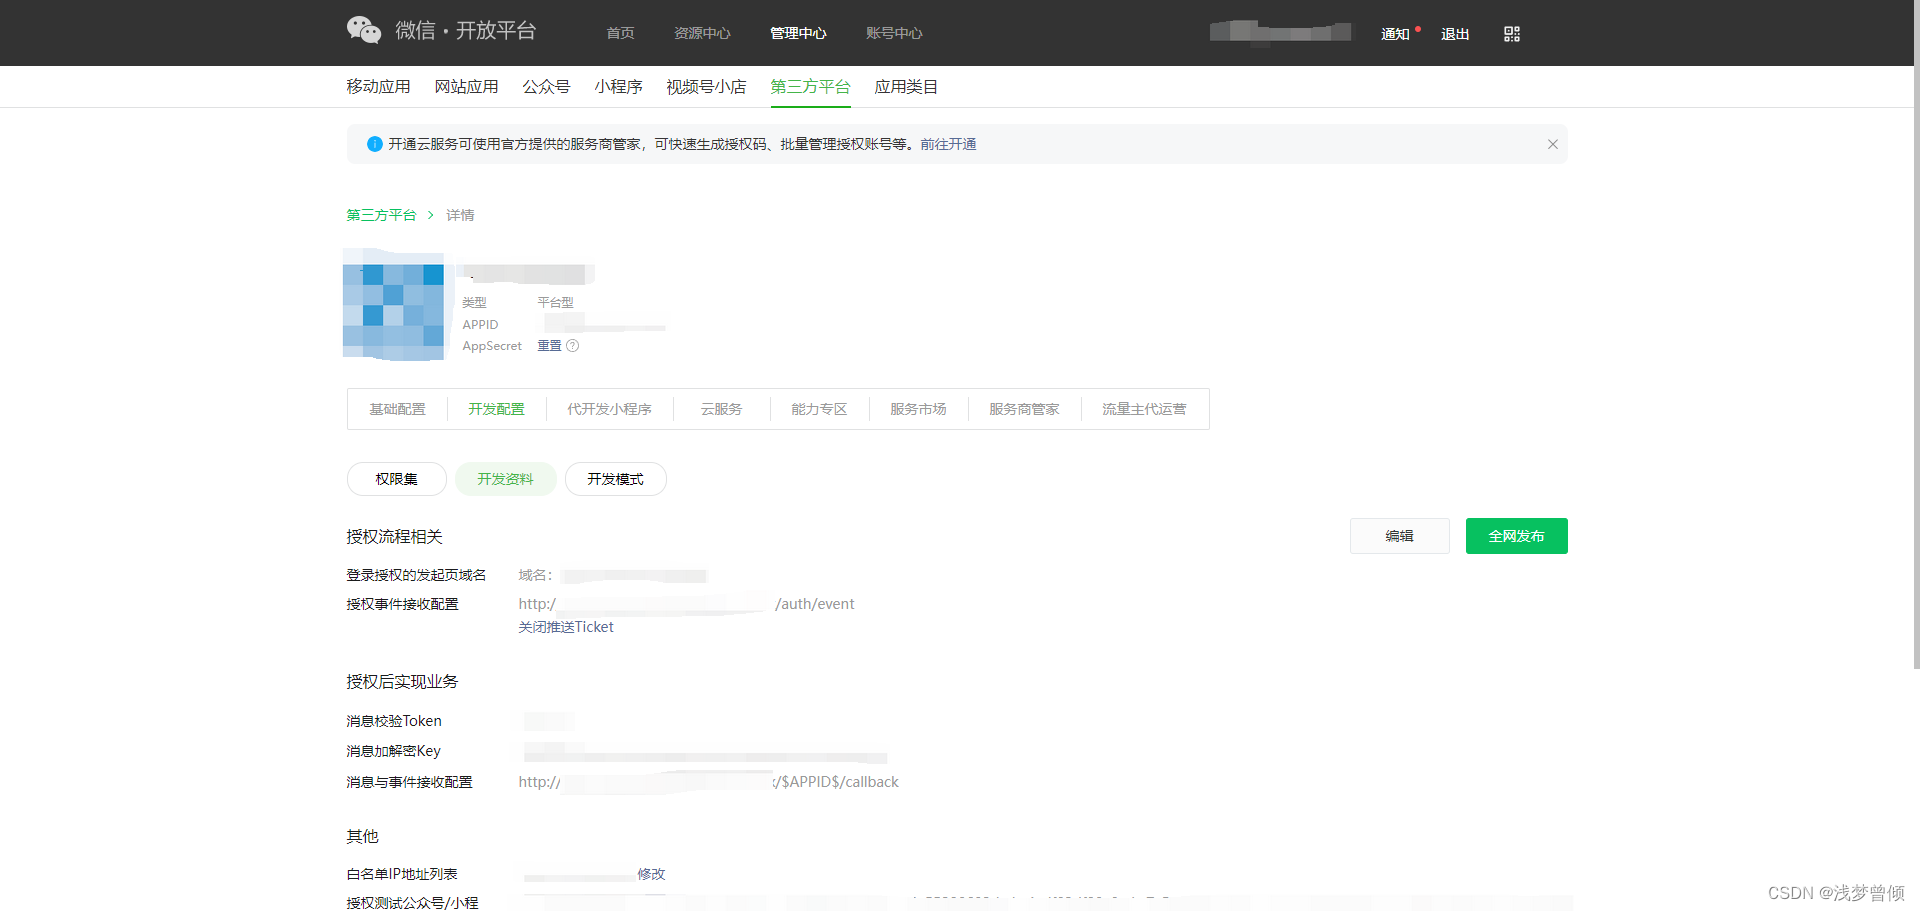Image resolution: width=1920 pixels, height=911 pixels.
Task: Select the 开发资料 pill button
Action: click(505, 479)
